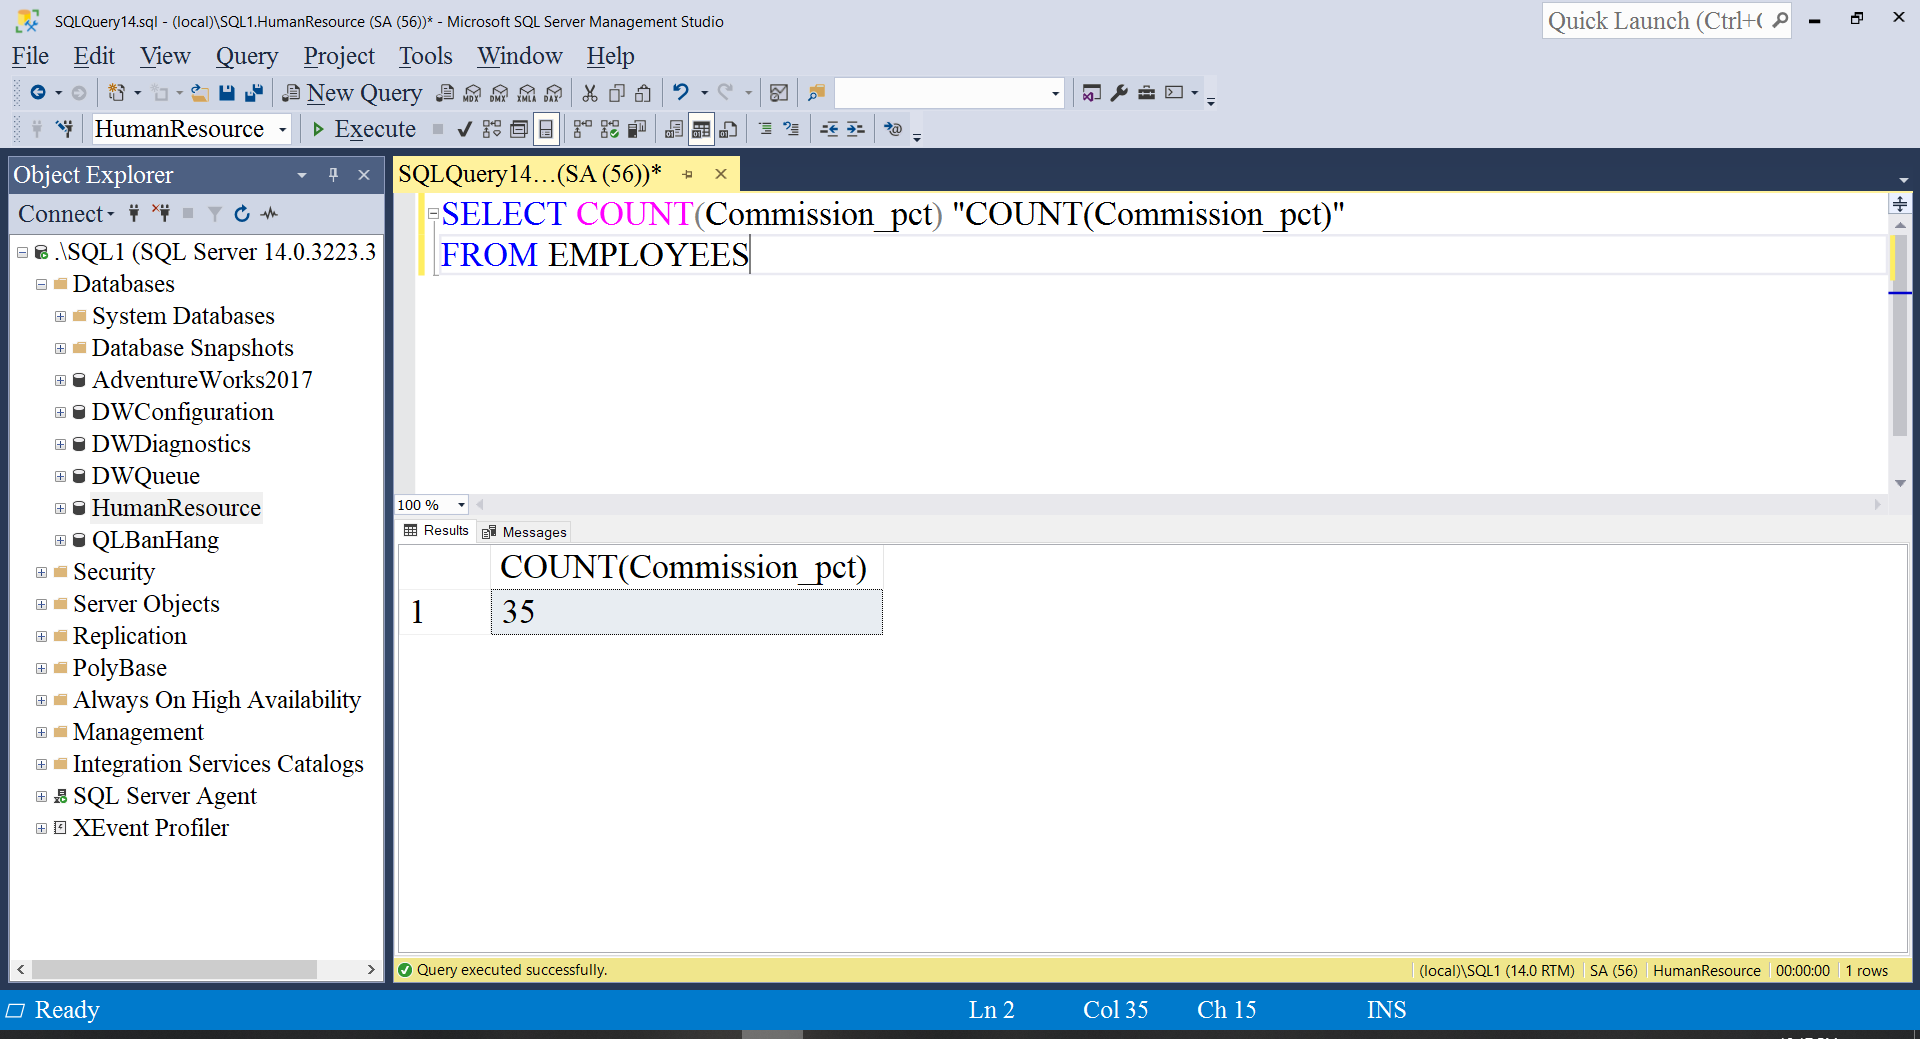Screen dimensions: 1920x1039
Task: Open the File menu
Action: (x=30, y=56)
